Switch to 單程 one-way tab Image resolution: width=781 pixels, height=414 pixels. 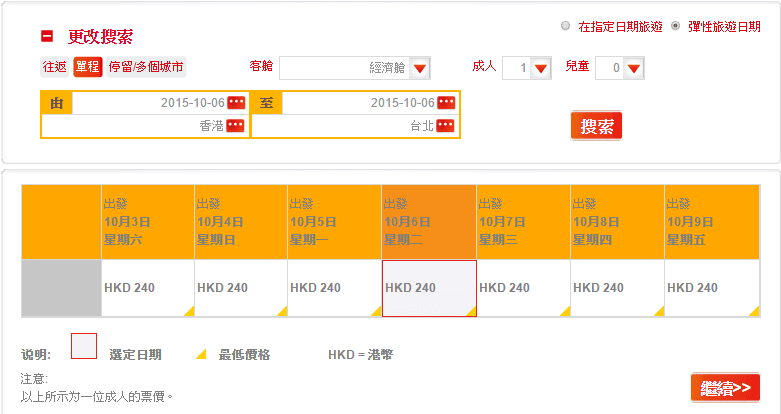coord(88,67)
